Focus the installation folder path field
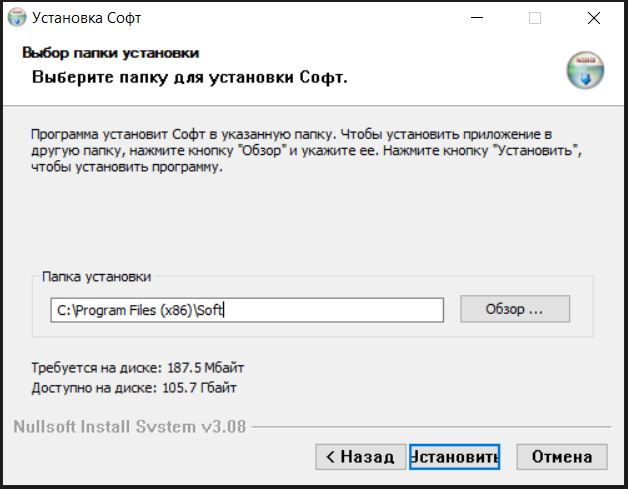The width and height of the screenshot is (628, 489). tap(247, 310)
